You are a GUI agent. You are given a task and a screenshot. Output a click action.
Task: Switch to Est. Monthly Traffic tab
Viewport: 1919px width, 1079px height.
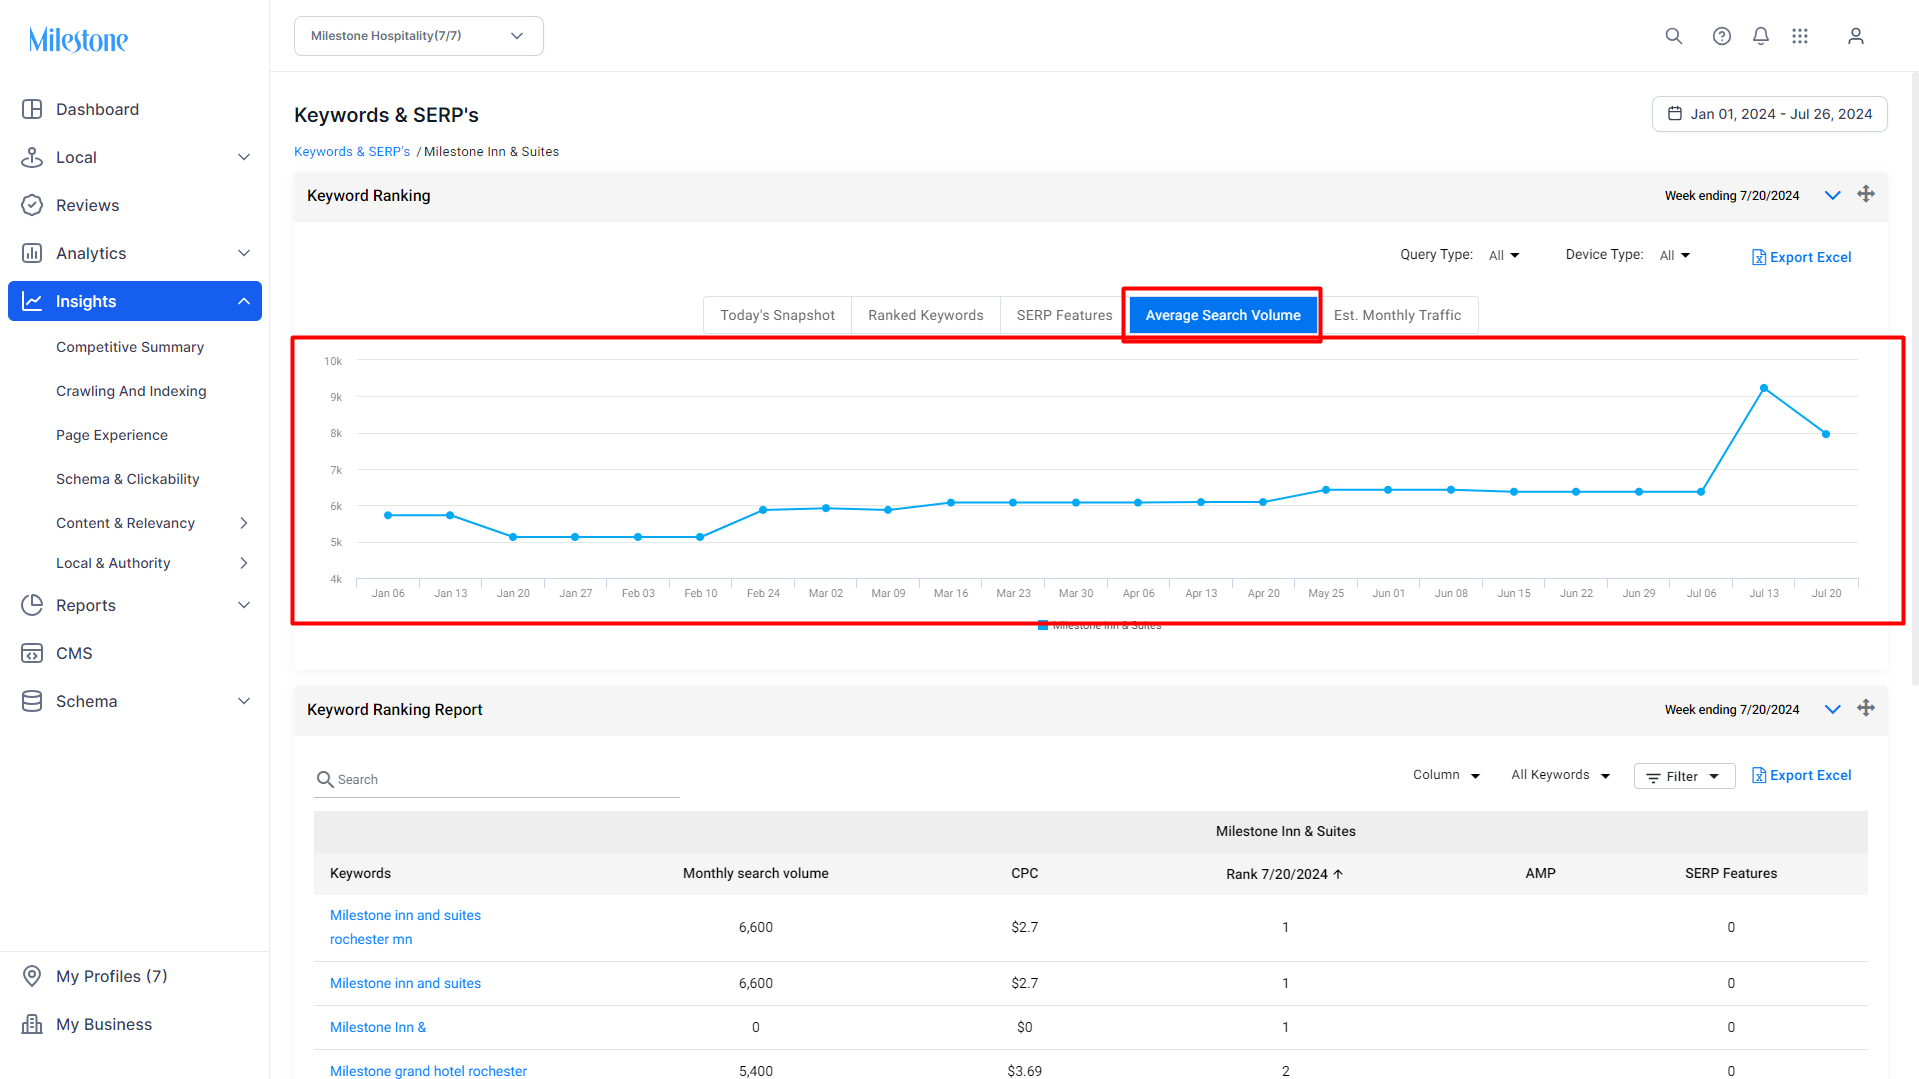[x=1397, y=315]
